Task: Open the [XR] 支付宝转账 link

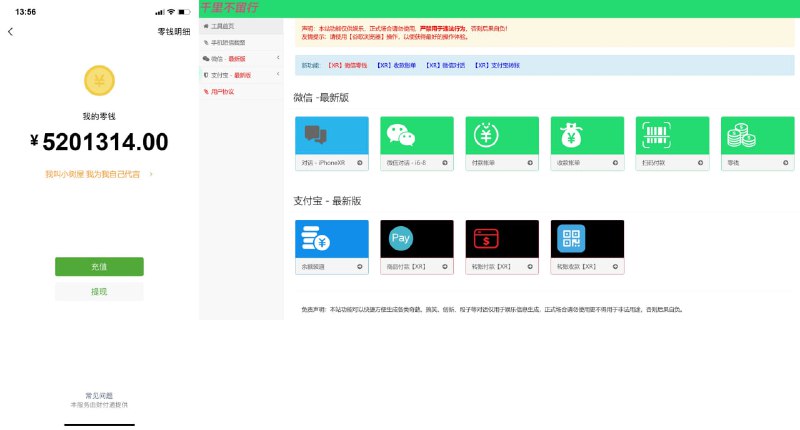Action: (497, 65)
